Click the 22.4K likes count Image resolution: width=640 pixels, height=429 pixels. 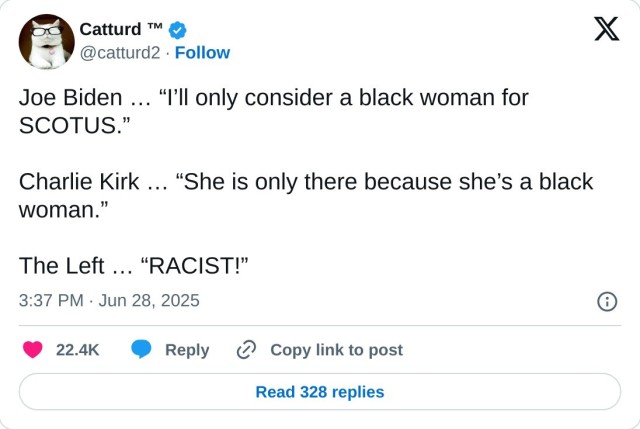pyautogui.click(x=77, y=350)
